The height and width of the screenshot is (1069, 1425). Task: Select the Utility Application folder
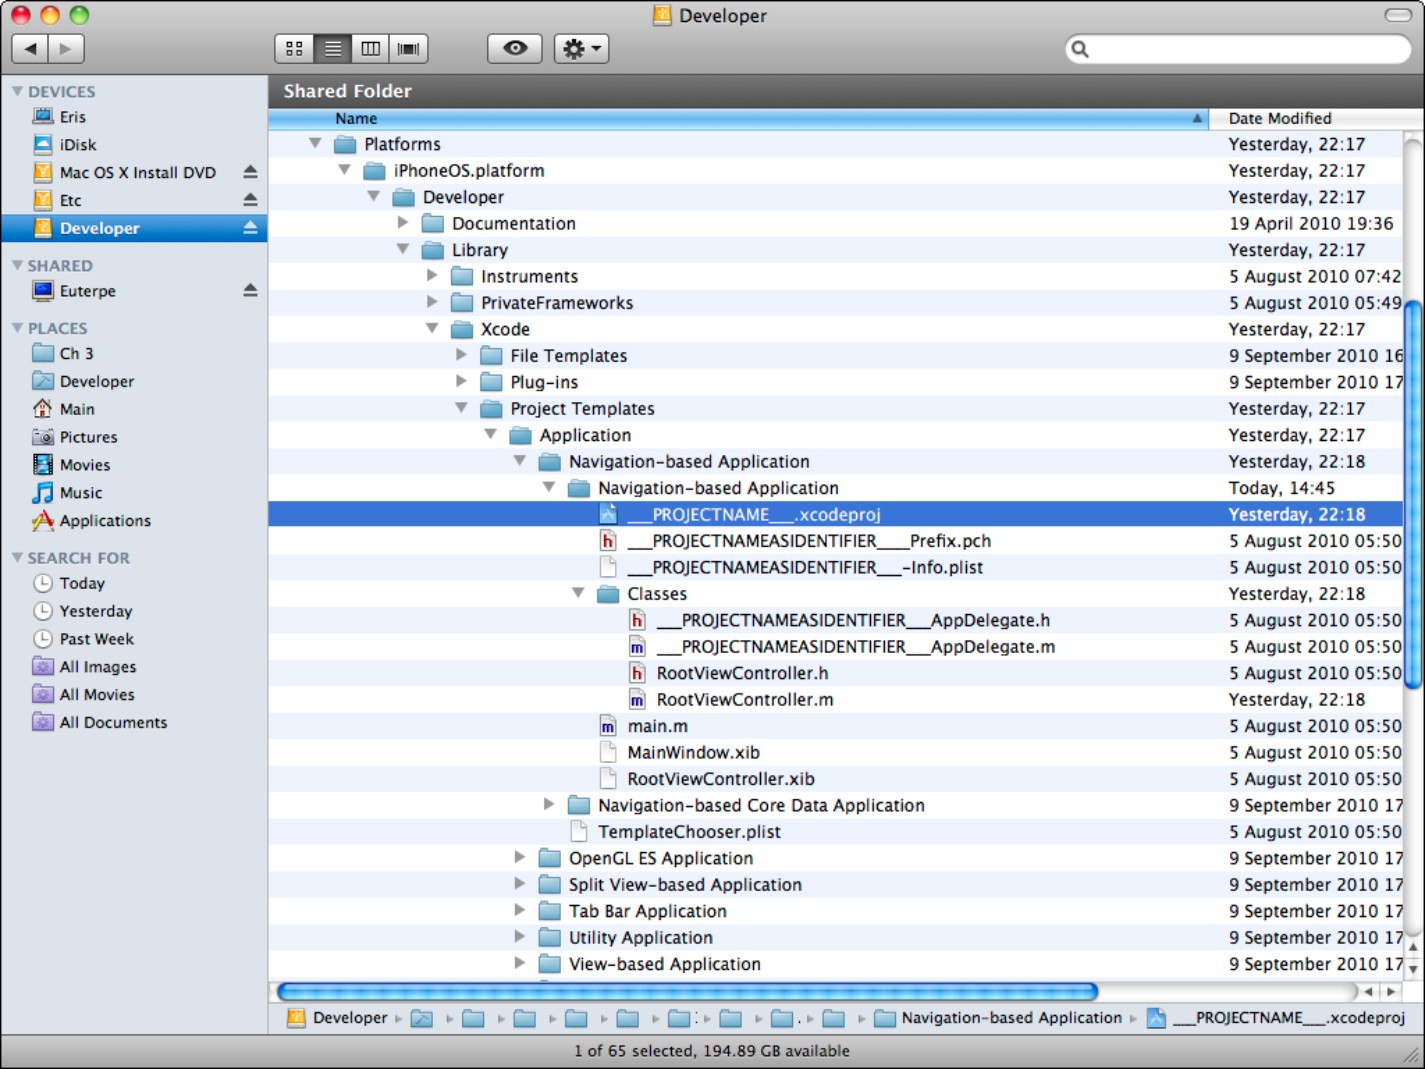835,938
